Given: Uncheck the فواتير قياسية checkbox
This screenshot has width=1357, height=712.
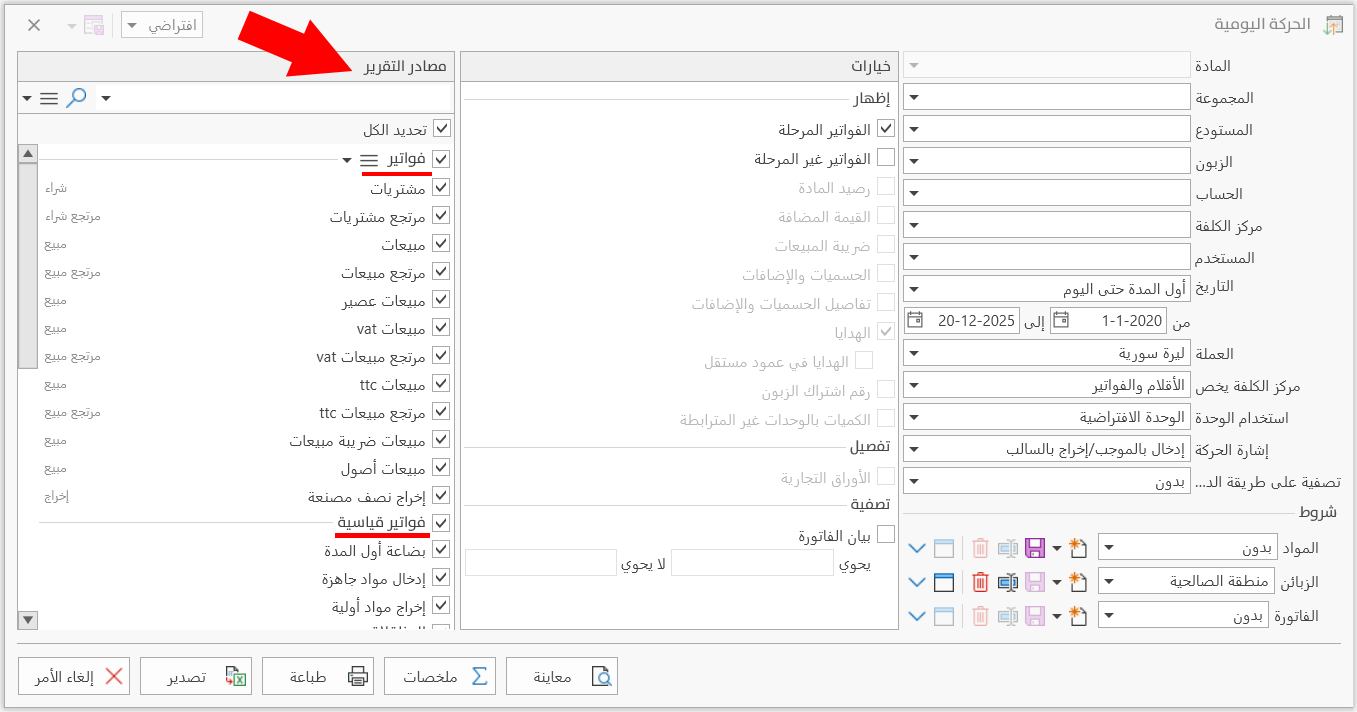Looking at the screenshot, I should point(440,521).
